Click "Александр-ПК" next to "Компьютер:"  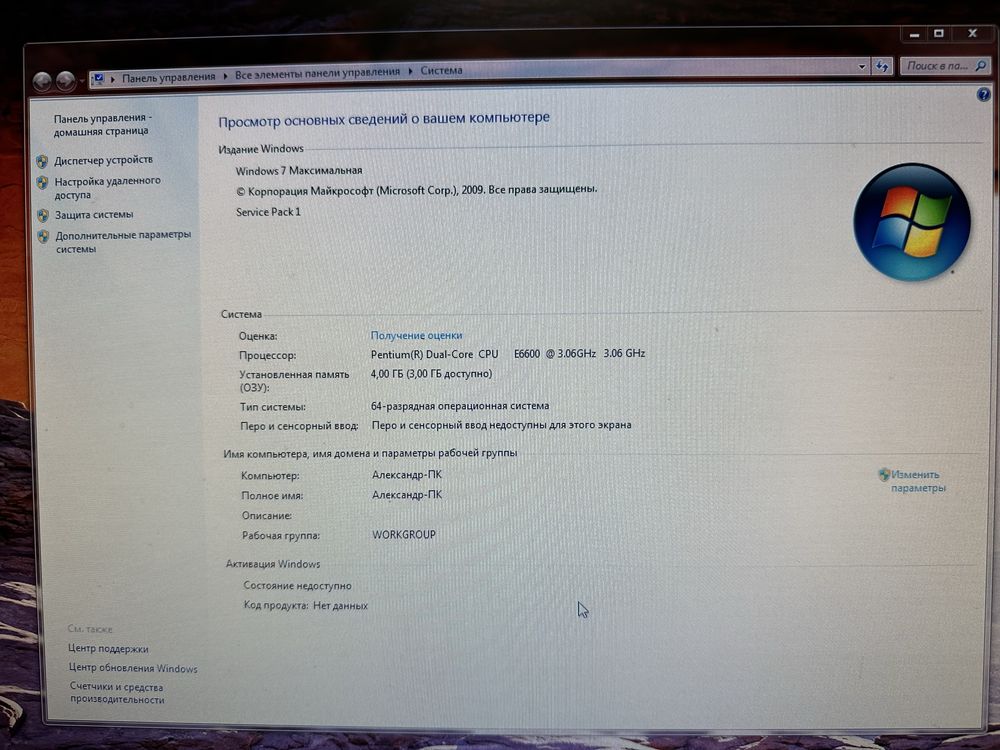pos(407,474)
